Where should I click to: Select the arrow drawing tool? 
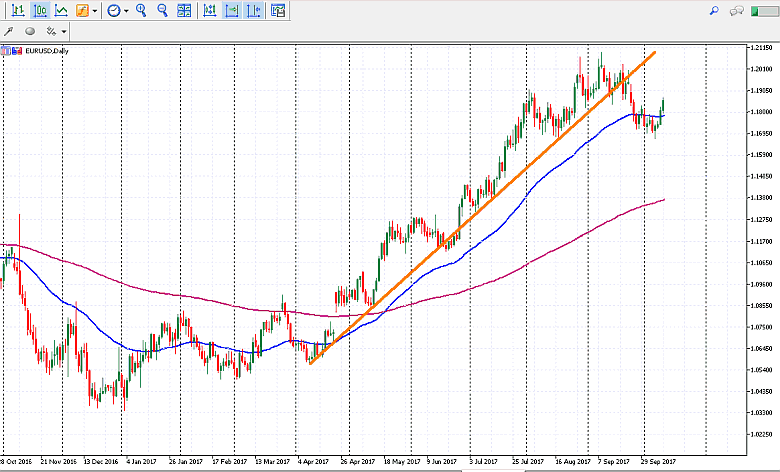pyautogui.click(x=9, y=31)
